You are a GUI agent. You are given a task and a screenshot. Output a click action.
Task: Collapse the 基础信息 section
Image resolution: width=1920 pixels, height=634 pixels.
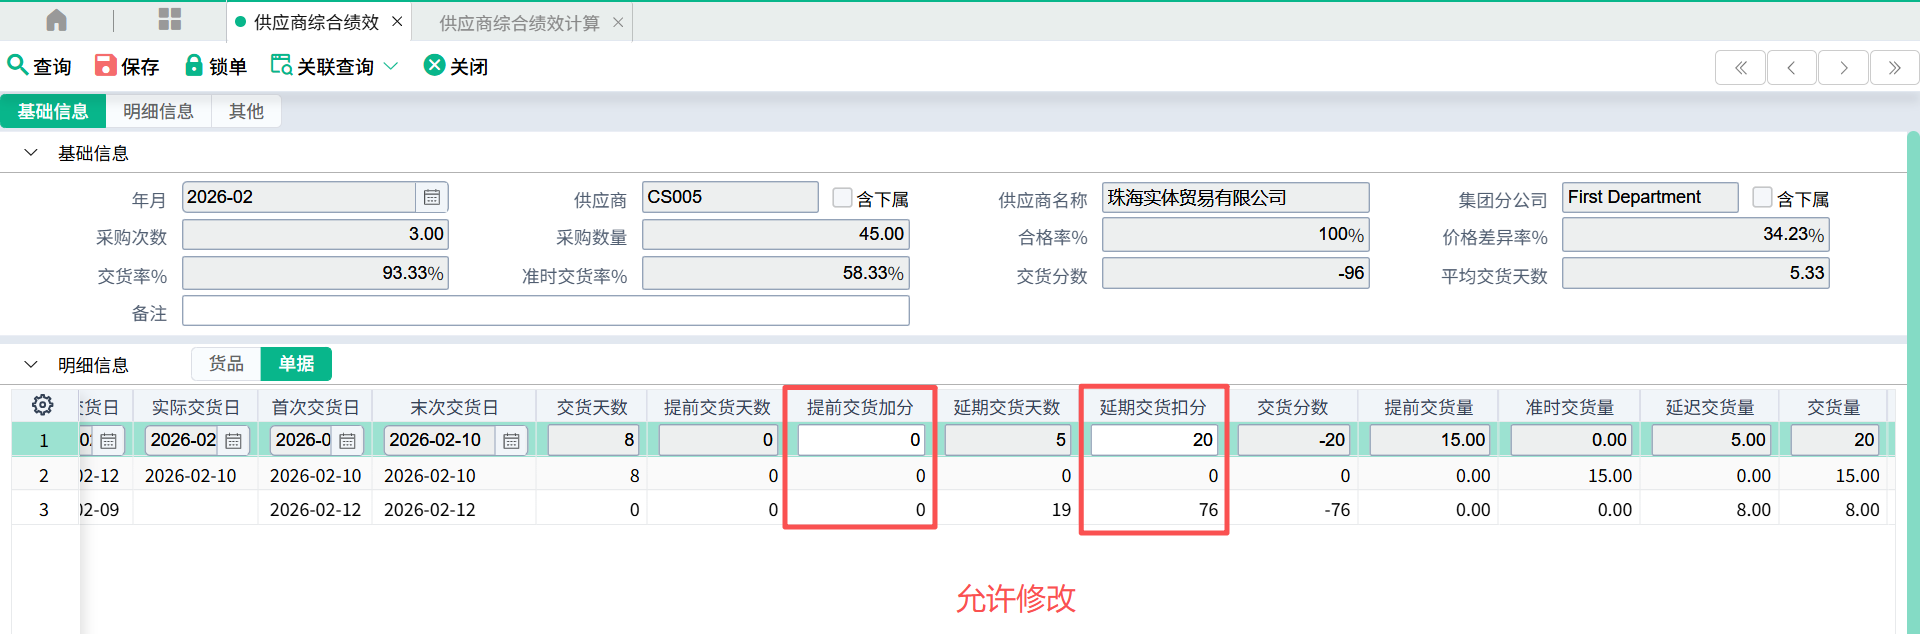[31, 153]
